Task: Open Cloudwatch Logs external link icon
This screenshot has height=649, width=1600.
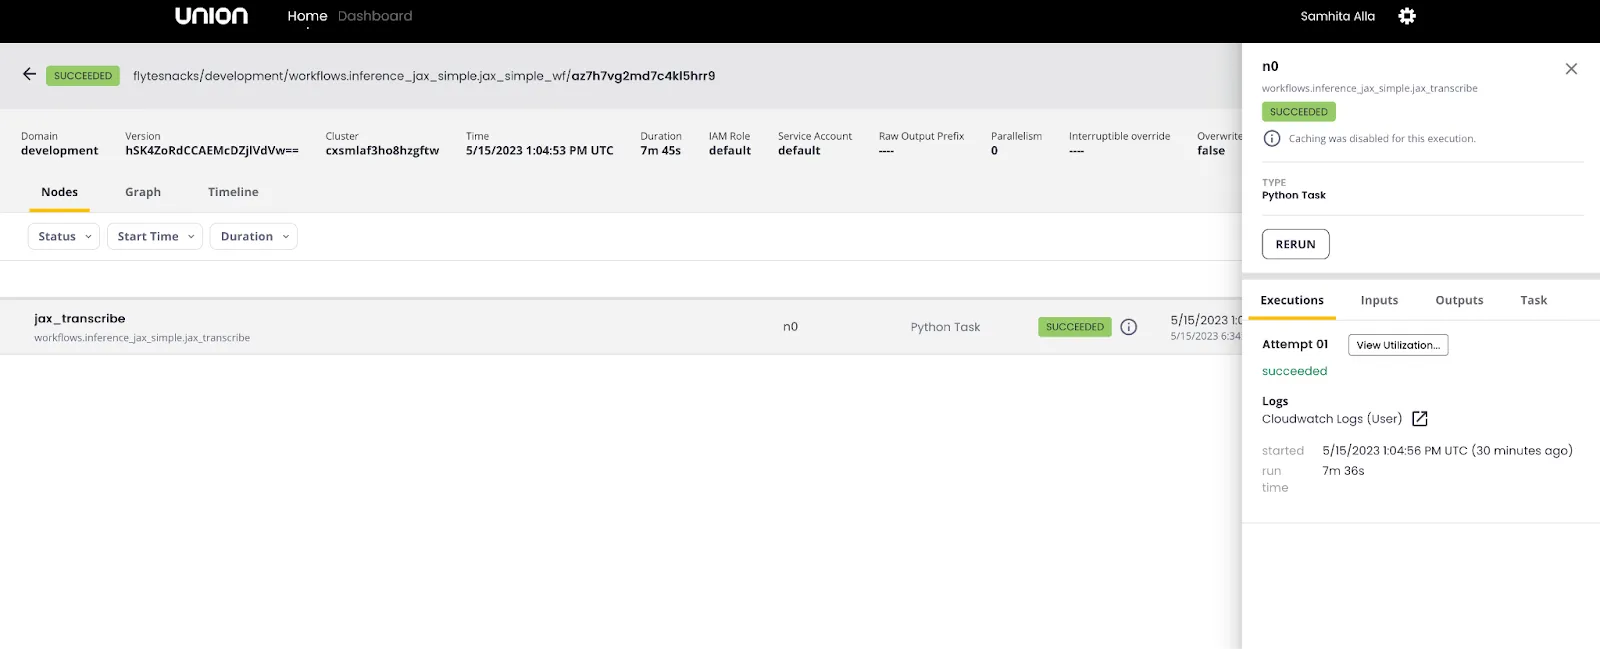Action: 1420,419
